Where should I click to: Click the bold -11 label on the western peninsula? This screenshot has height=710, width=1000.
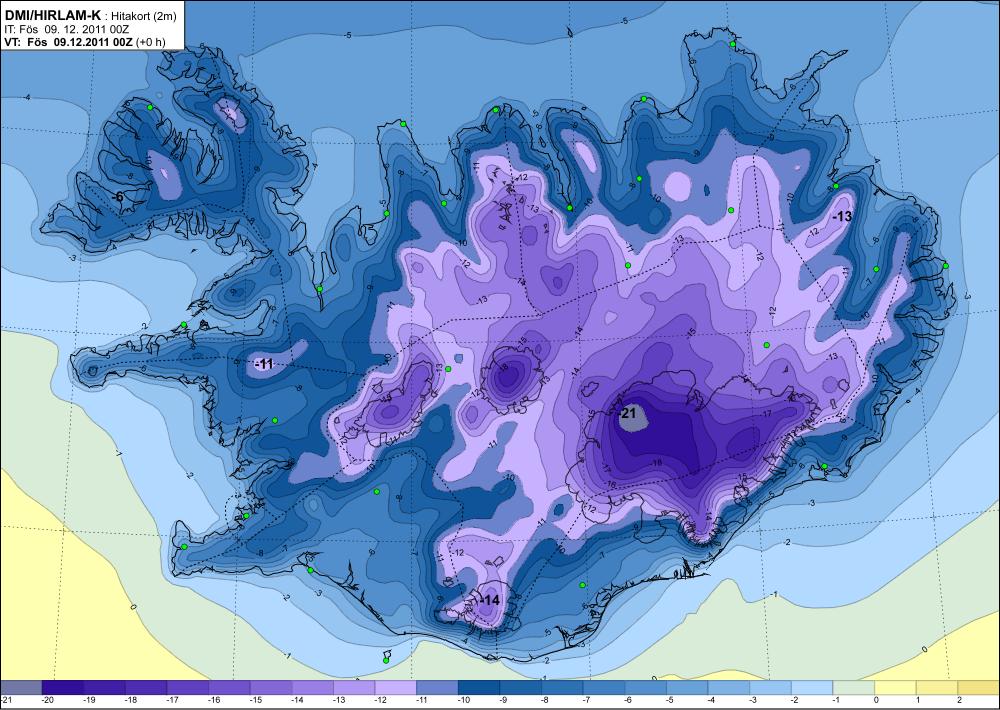point(264,364)
